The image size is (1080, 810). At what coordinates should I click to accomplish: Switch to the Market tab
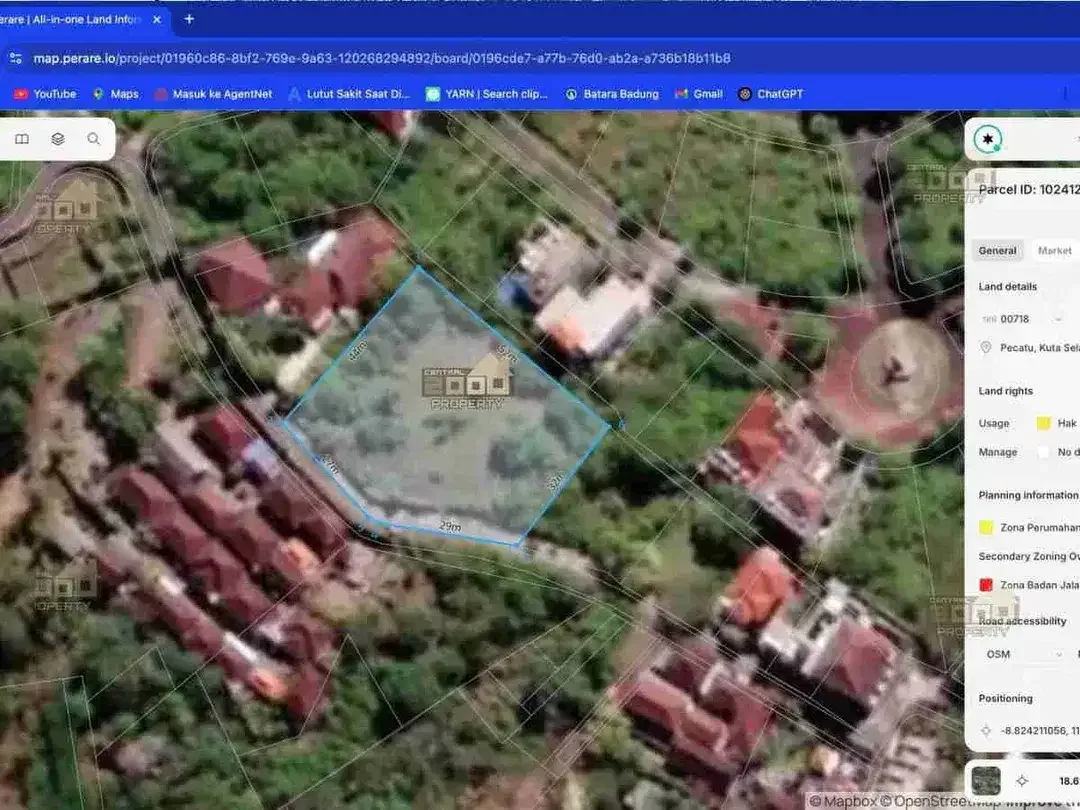1055,251
